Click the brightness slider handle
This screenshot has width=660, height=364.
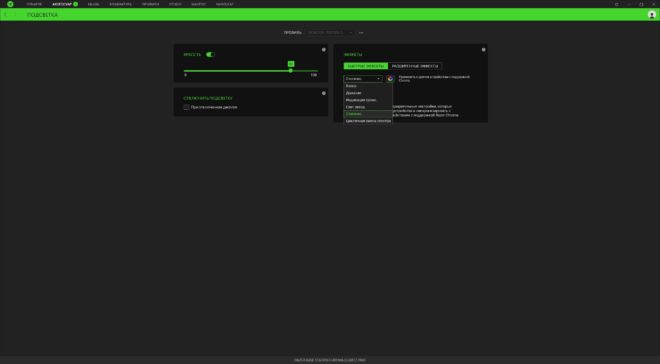click(x=290, y=71)
